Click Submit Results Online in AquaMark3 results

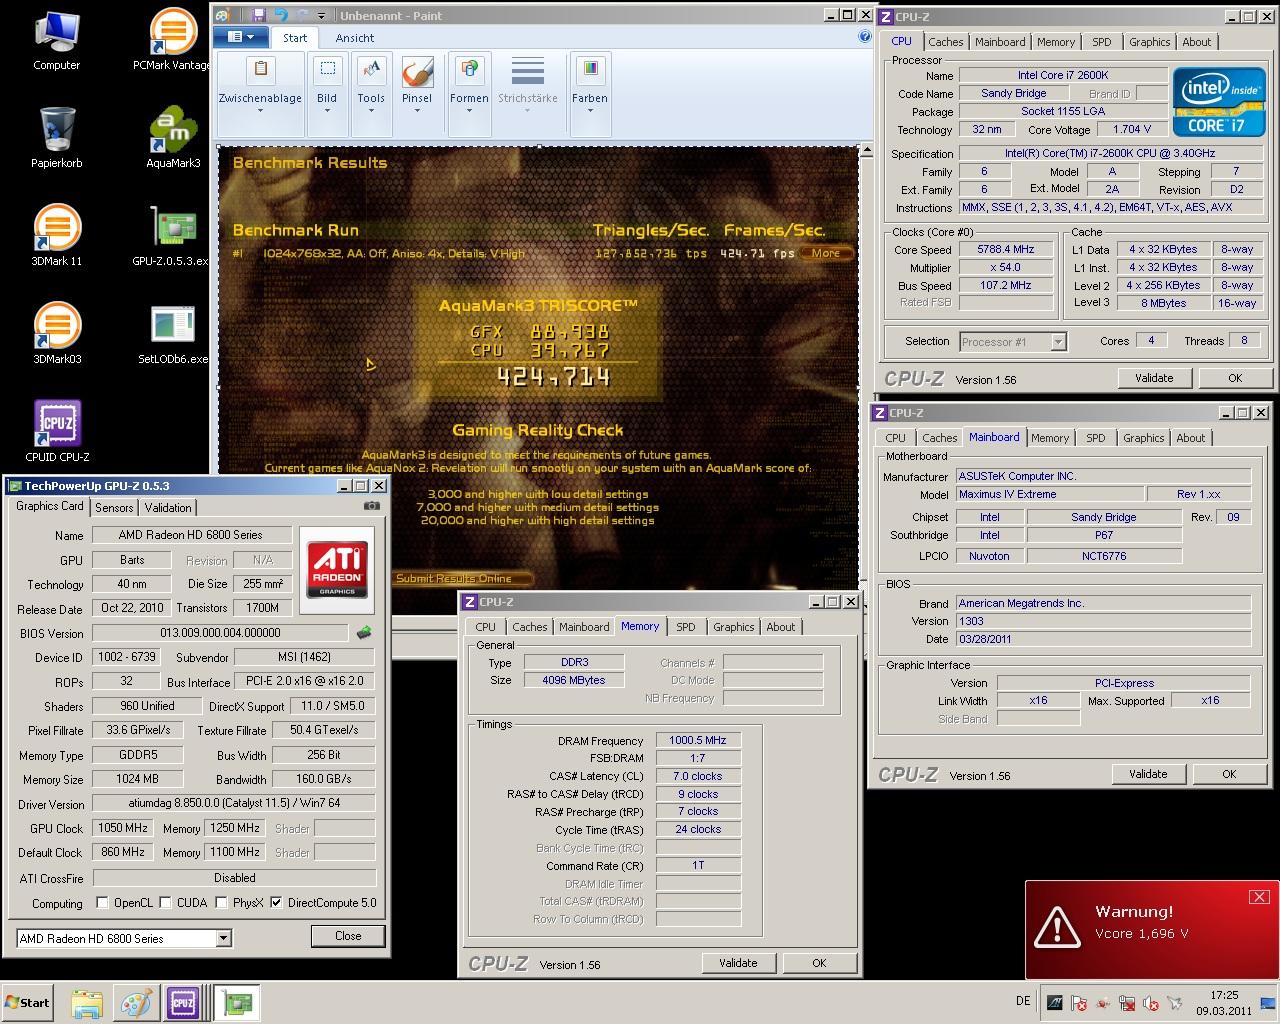pyautogui.click(x=453, y=578)
